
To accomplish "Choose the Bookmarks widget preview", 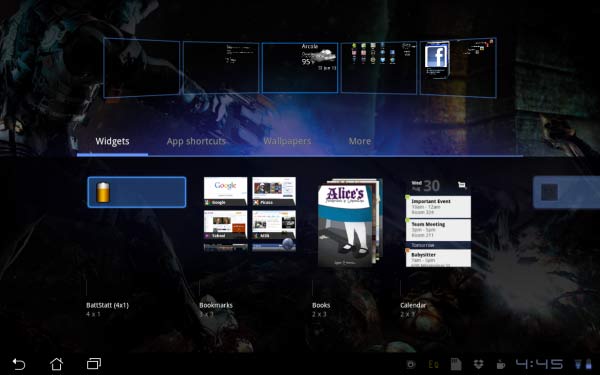I will (x=250, y=214).
